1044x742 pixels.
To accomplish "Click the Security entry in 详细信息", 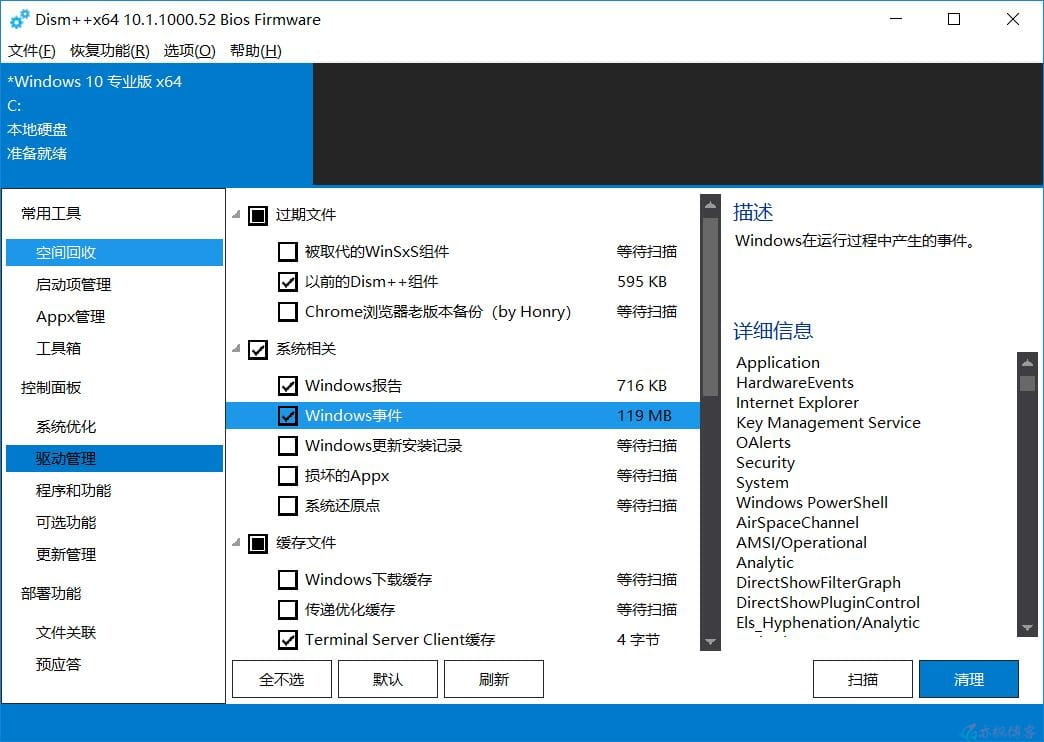I will click(765, 463).
